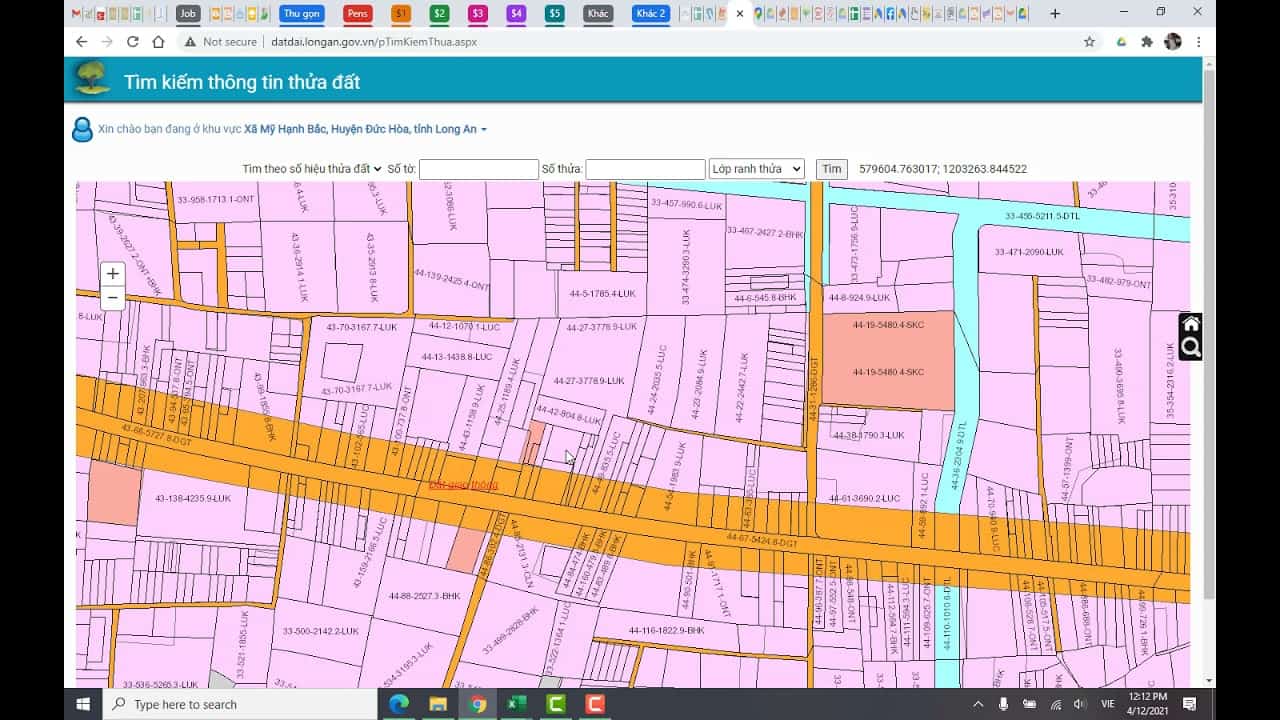This screenshot has height=720, width=1280.
Task: Switch to the 'Thu gọn' tab group
Action: coord(301,13)
